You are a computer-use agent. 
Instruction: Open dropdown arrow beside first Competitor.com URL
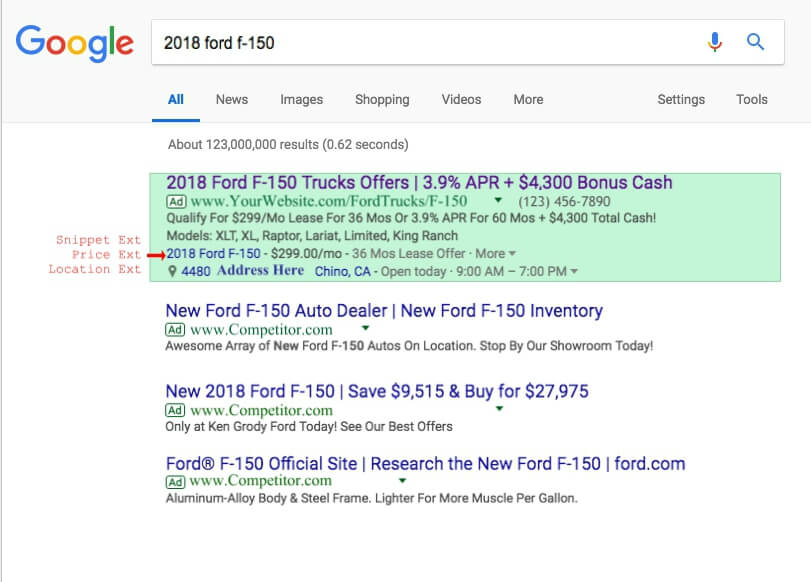(x=365, y=328)
